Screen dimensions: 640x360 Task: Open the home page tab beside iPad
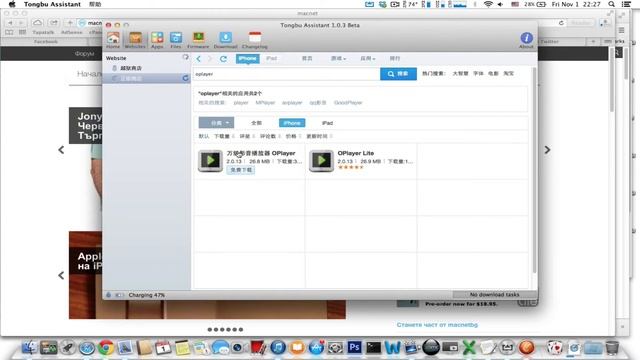[307, 59]
